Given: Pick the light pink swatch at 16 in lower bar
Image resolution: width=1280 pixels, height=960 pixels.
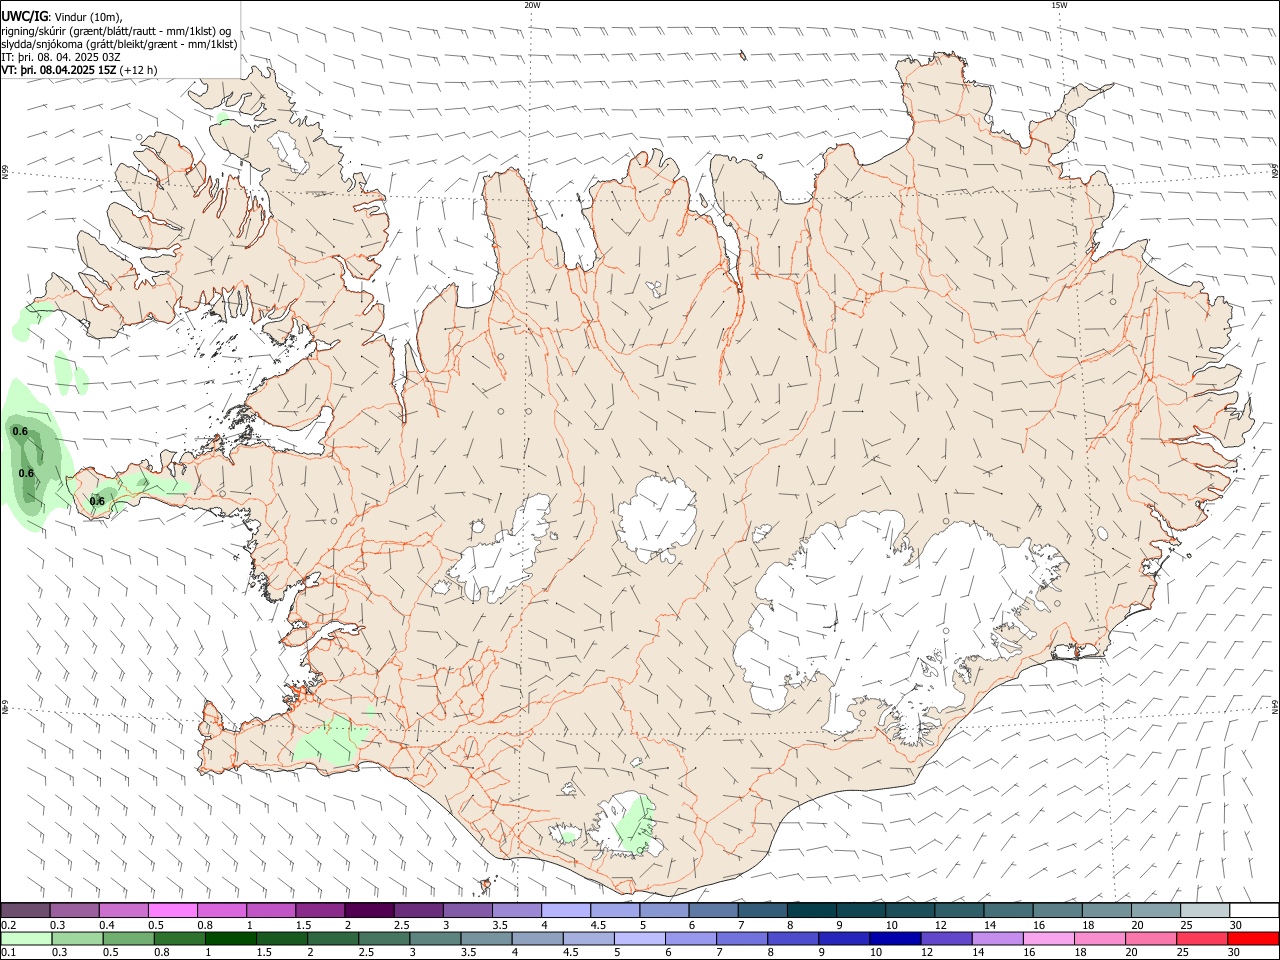Looking at the screenshot, I should [x=1048, y=939].
